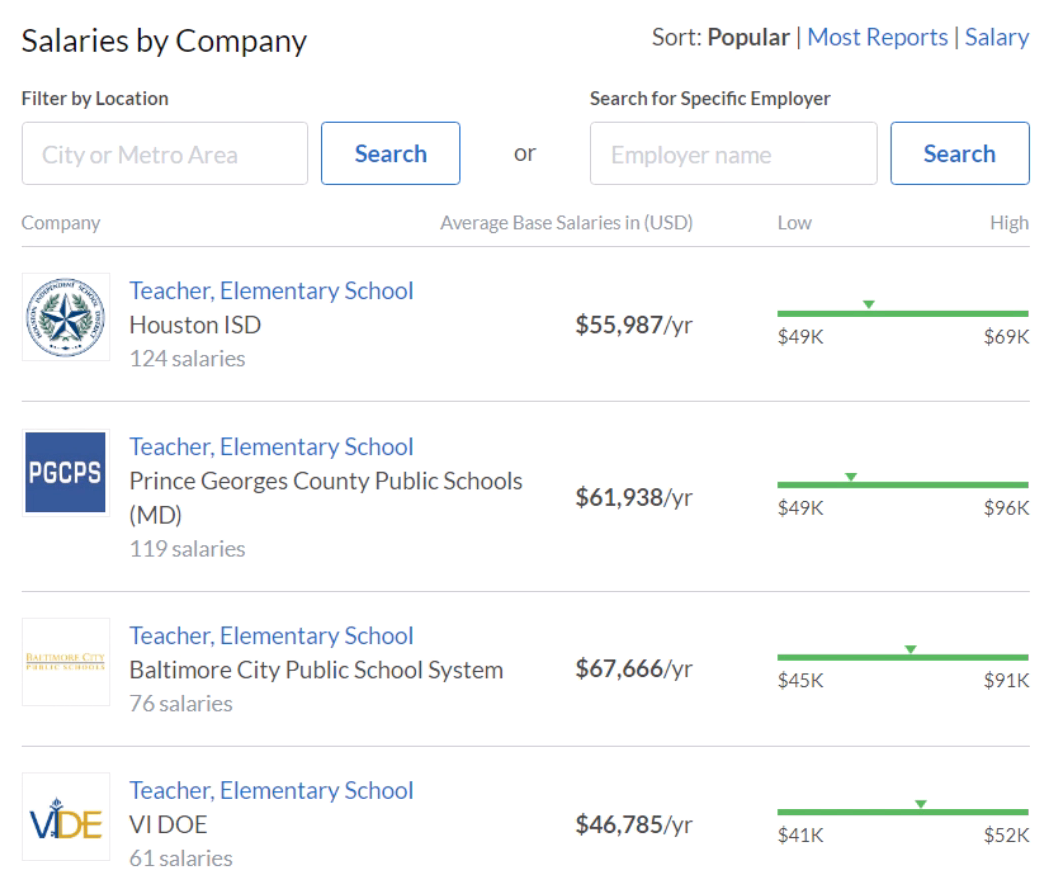View Baltimore City teacher salary page
This screenshot has height=893, width=1051.
(x=271, y=635)
